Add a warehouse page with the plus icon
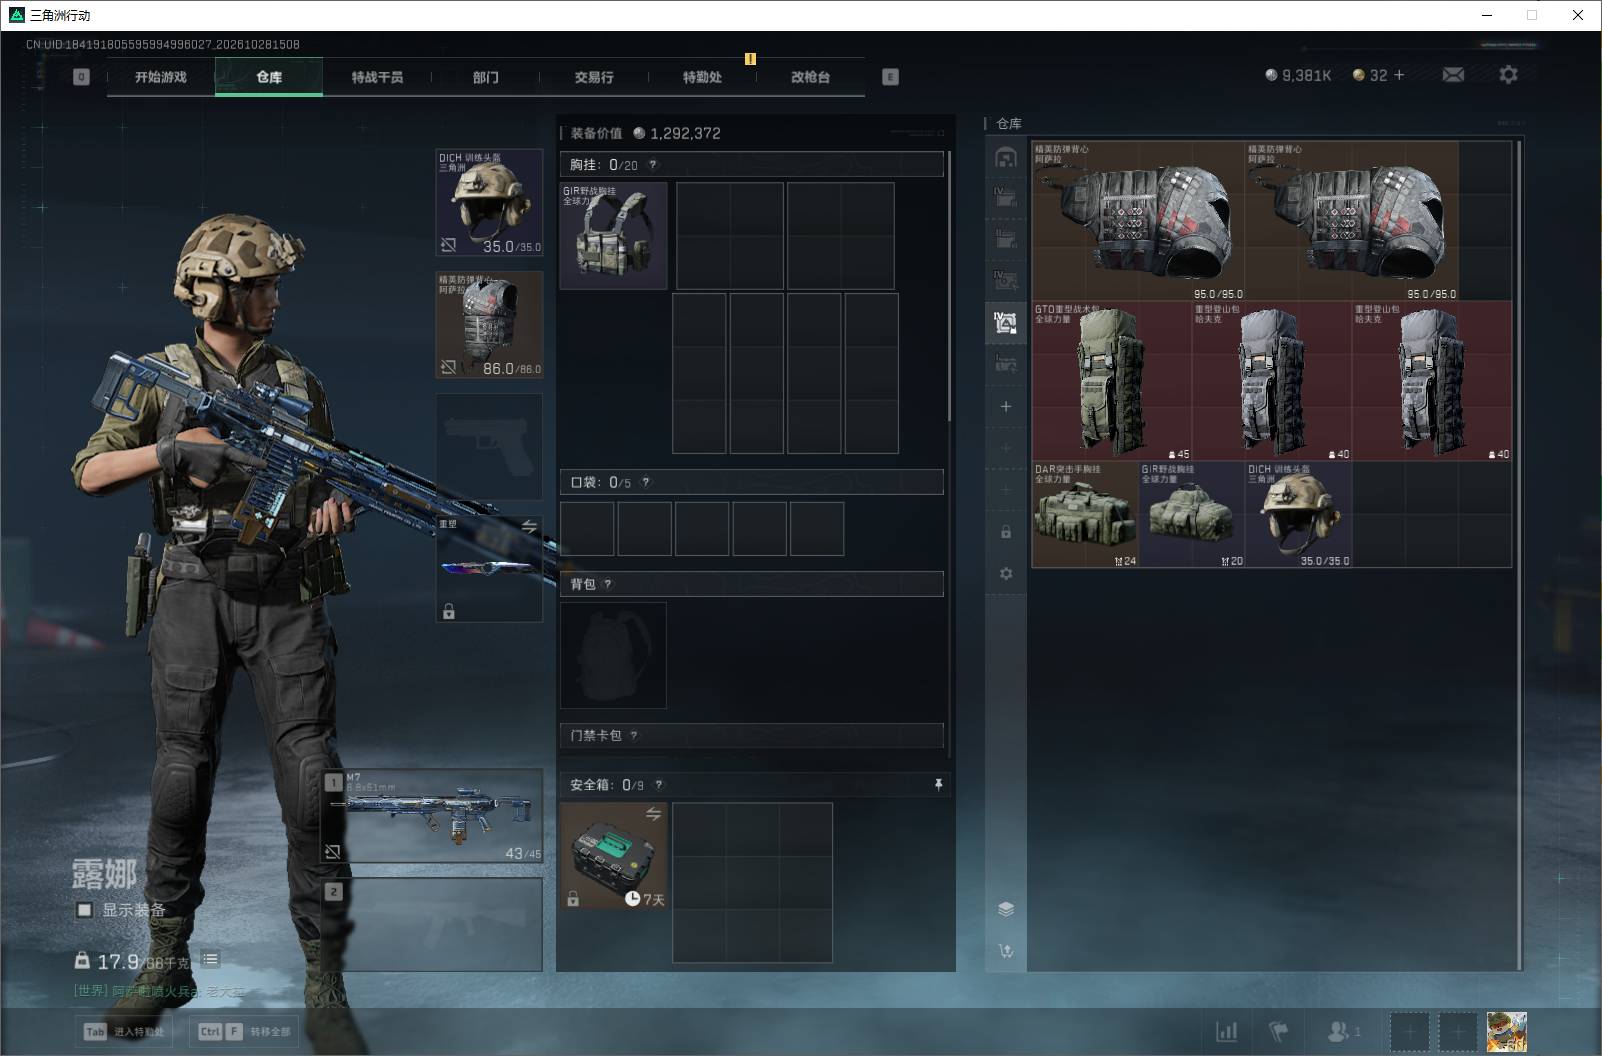 tap(1006, 406)
